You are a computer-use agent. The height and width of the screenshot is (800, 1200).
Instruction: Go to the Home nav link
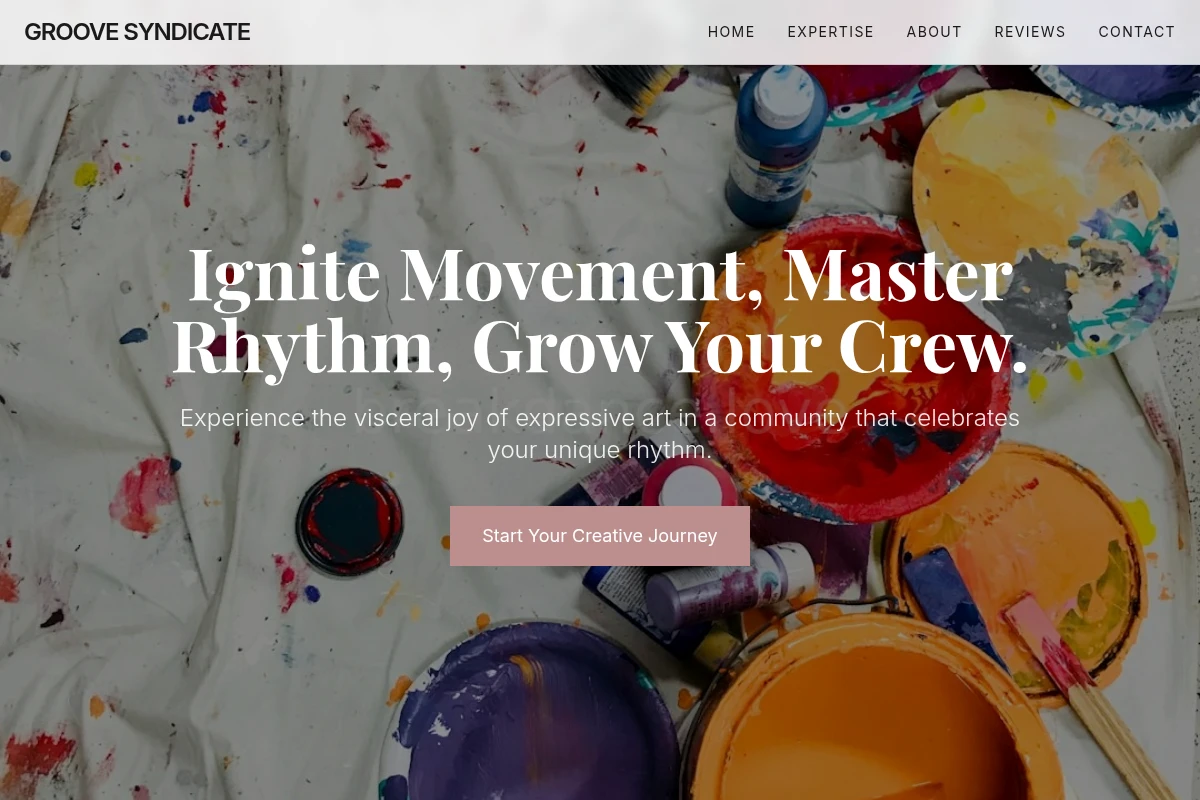pyautogui.click(x=731, y=32)
